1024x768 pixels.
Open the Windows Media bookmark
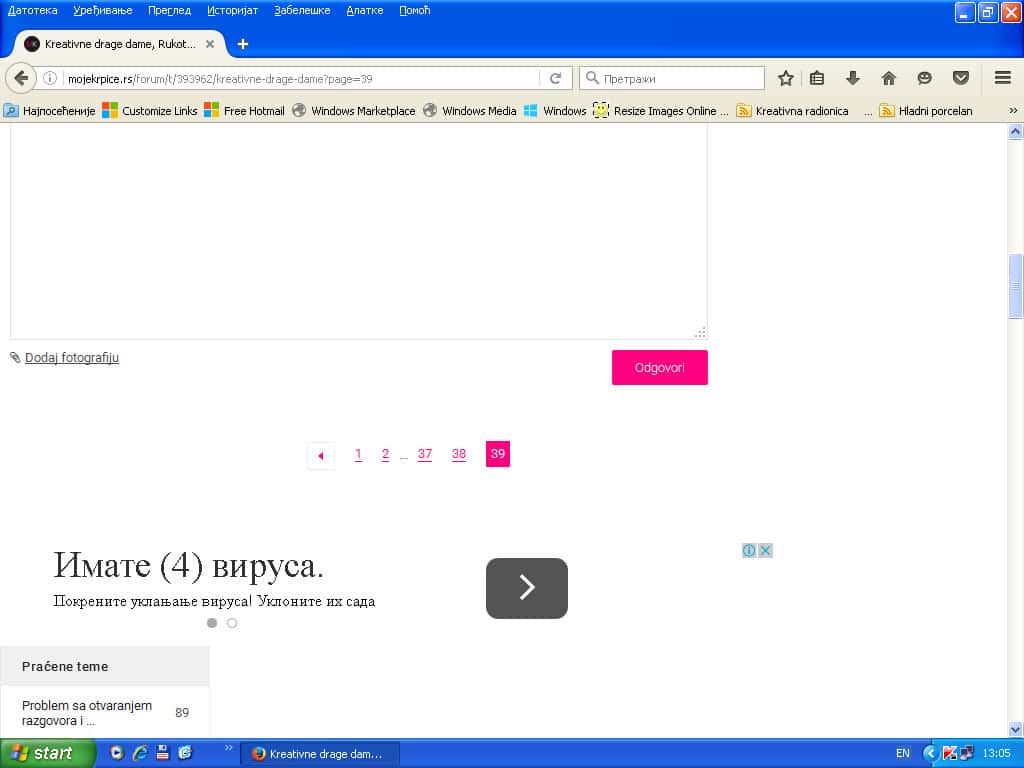click(470, 110)
